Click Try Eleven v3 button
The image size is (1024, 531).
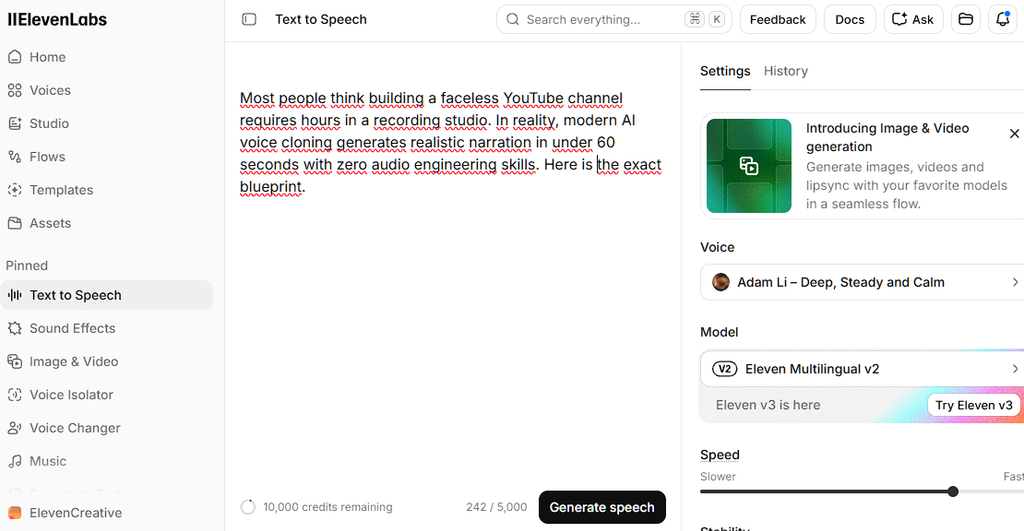tap(974, 405)
